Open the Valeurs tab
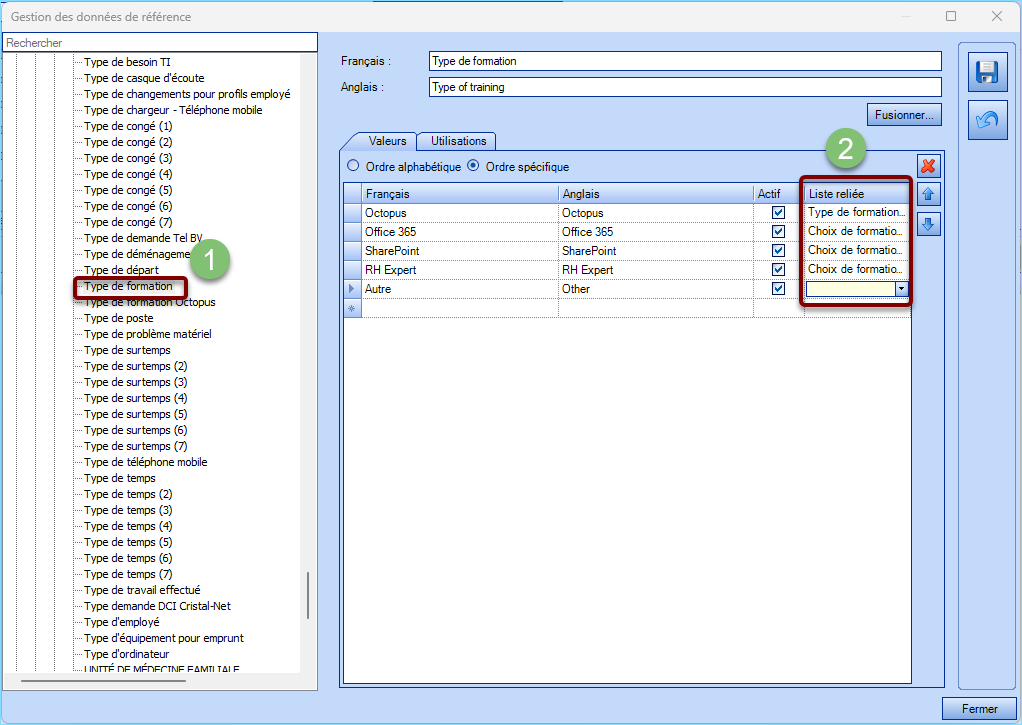Screen dimensions: 1022x725 click(381, 142)
